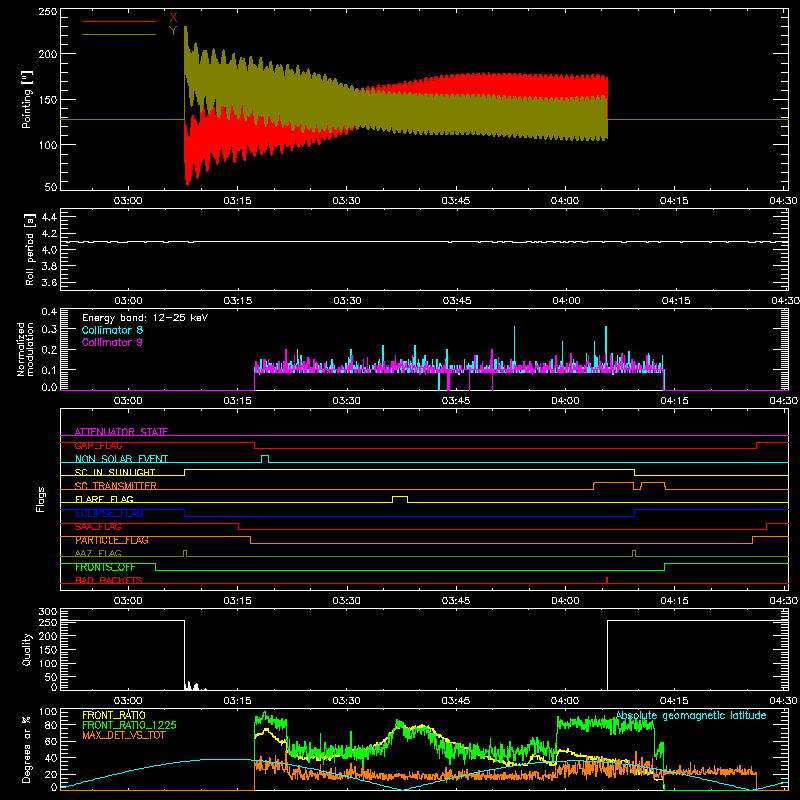Click the Quality curve rising edge near 04:05
The image size is (800, 800).
coord(607,655)
